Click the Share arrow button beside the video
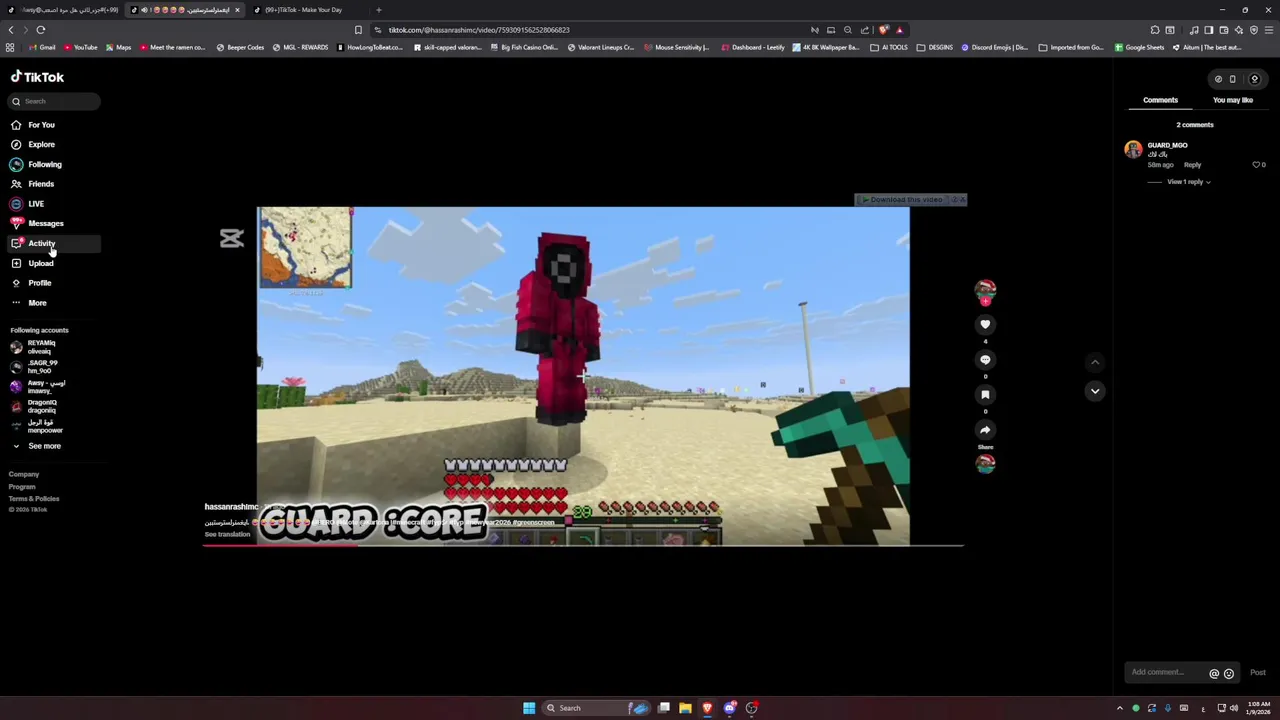 985,430
